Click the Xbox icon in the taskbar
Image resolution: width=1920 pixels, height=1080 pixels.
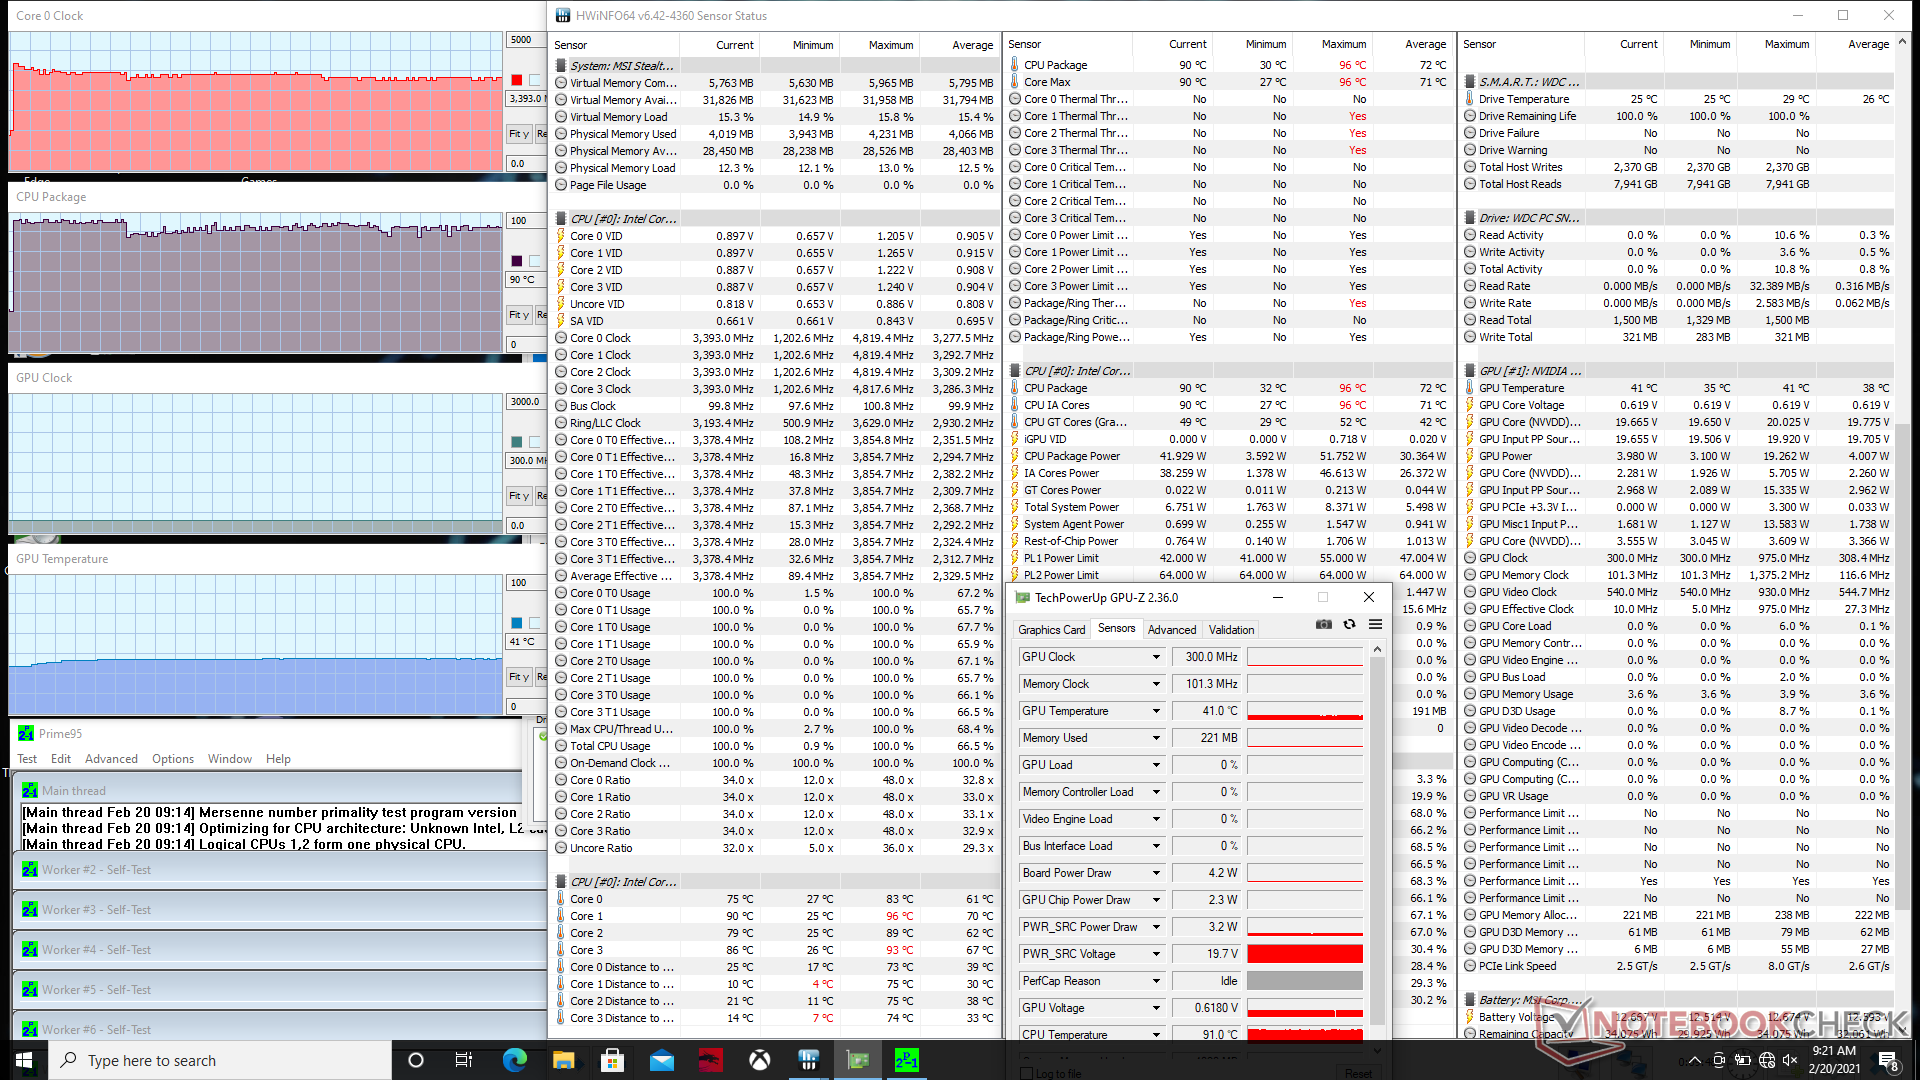click(760, 1060)
